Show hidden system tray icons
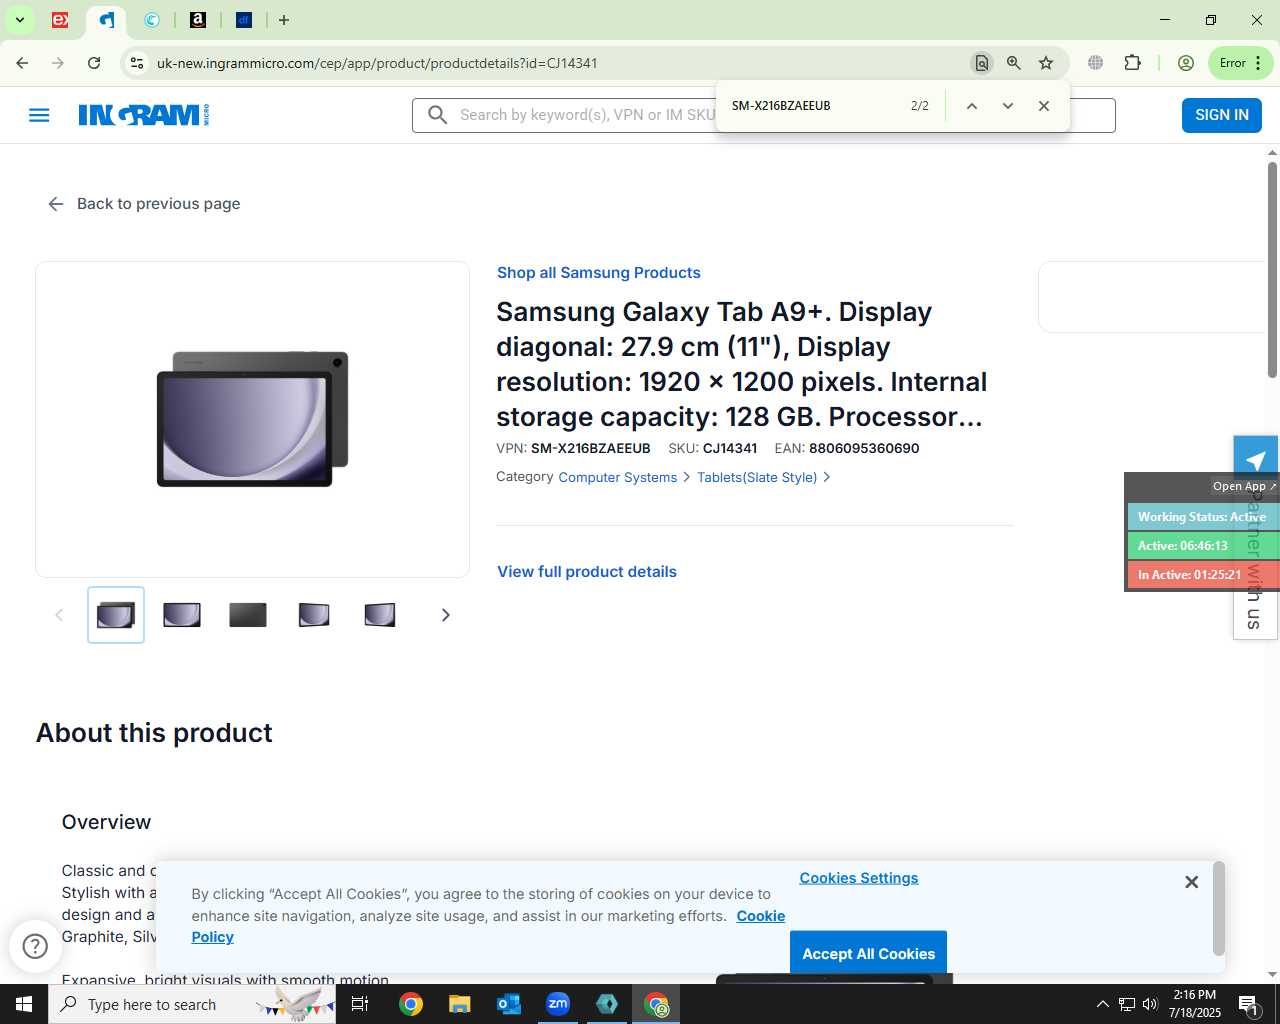The image size is (1280, 1024). click(x=1102, y=1004)
